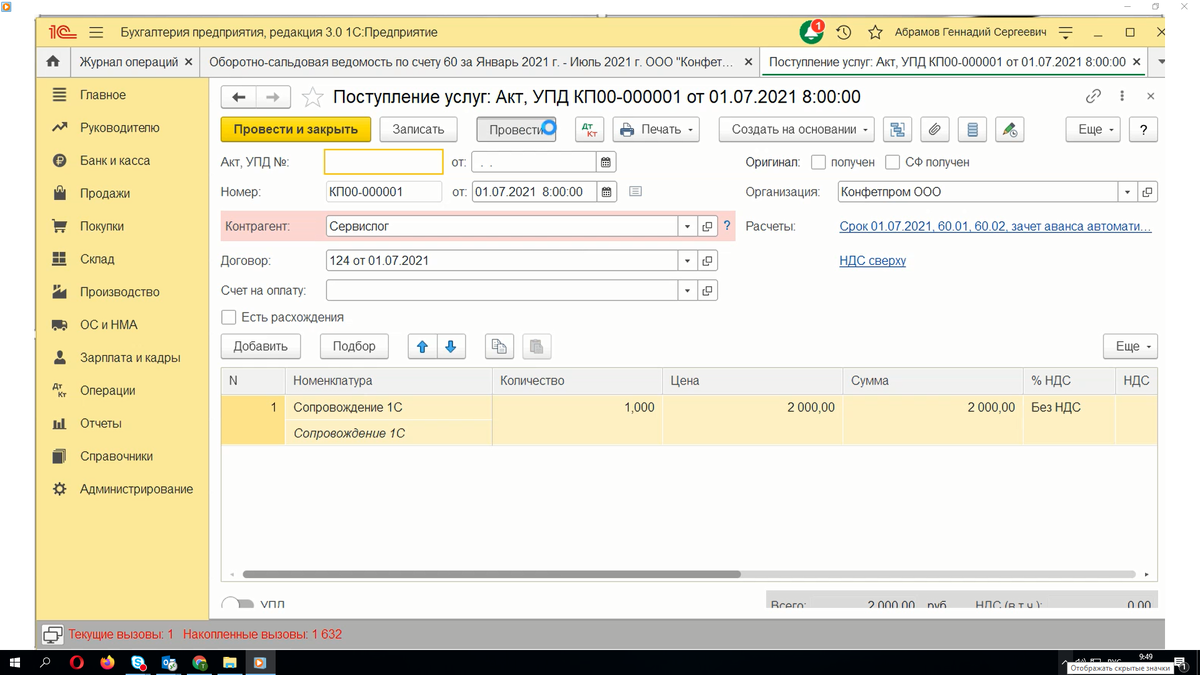Open the Создать на основании dropdown
Viewport: 1200px width, 675px height.
(x=797, y=129)
